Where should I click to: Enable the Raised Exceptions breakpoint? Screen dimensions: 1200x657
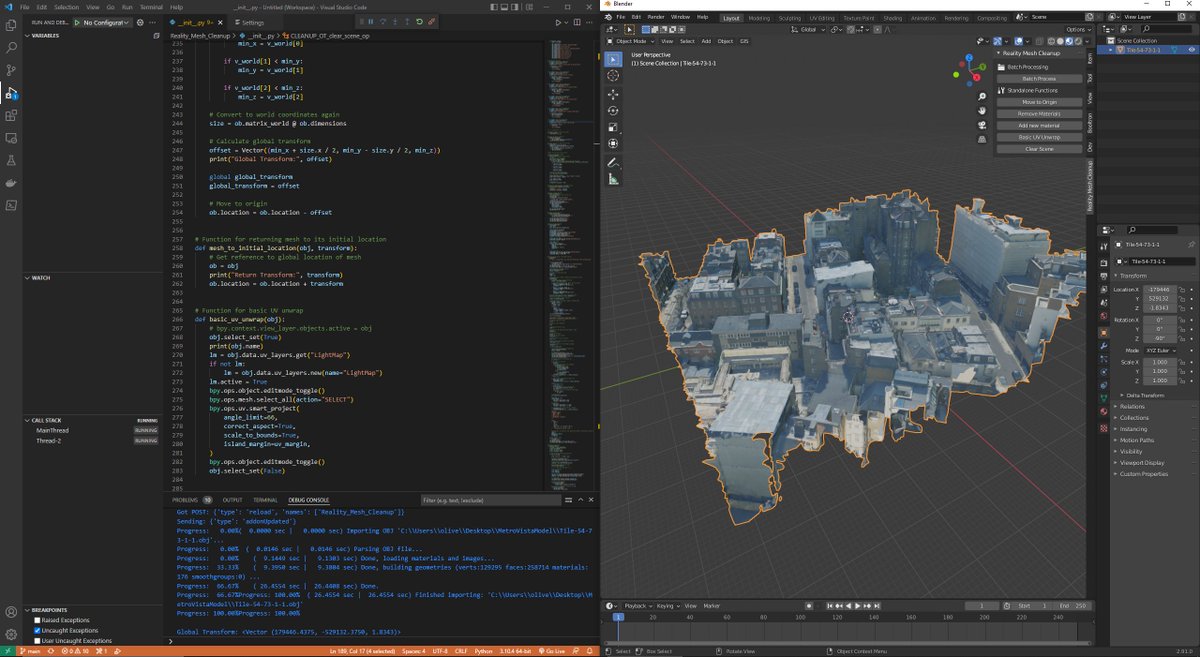[x=38, y=620]
